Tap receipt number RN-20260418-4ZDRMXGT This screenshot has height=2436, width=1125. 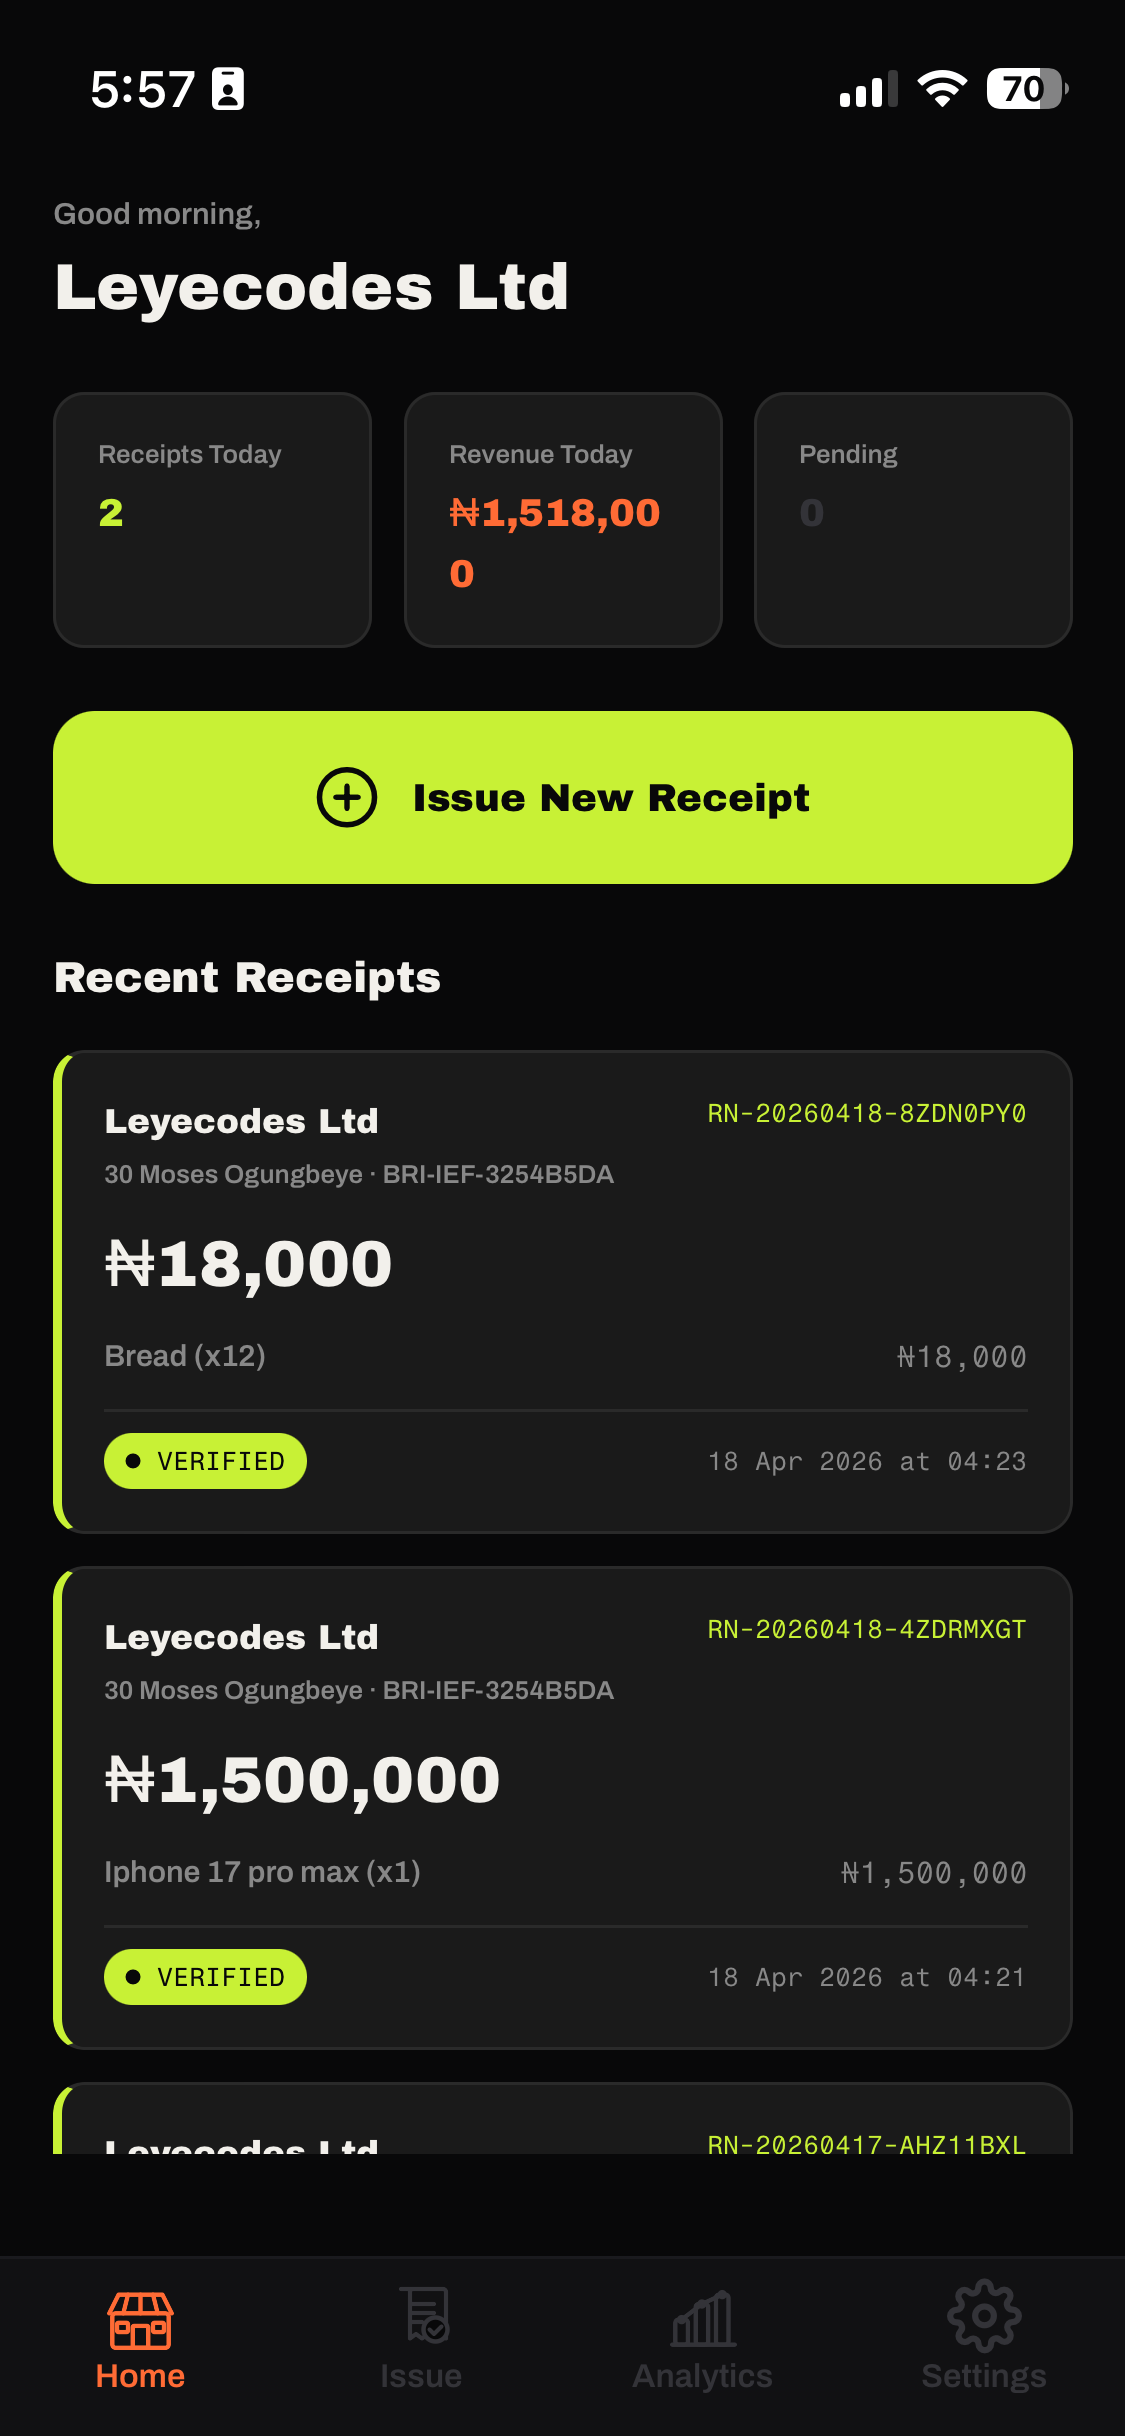(x=866, y=1630)
